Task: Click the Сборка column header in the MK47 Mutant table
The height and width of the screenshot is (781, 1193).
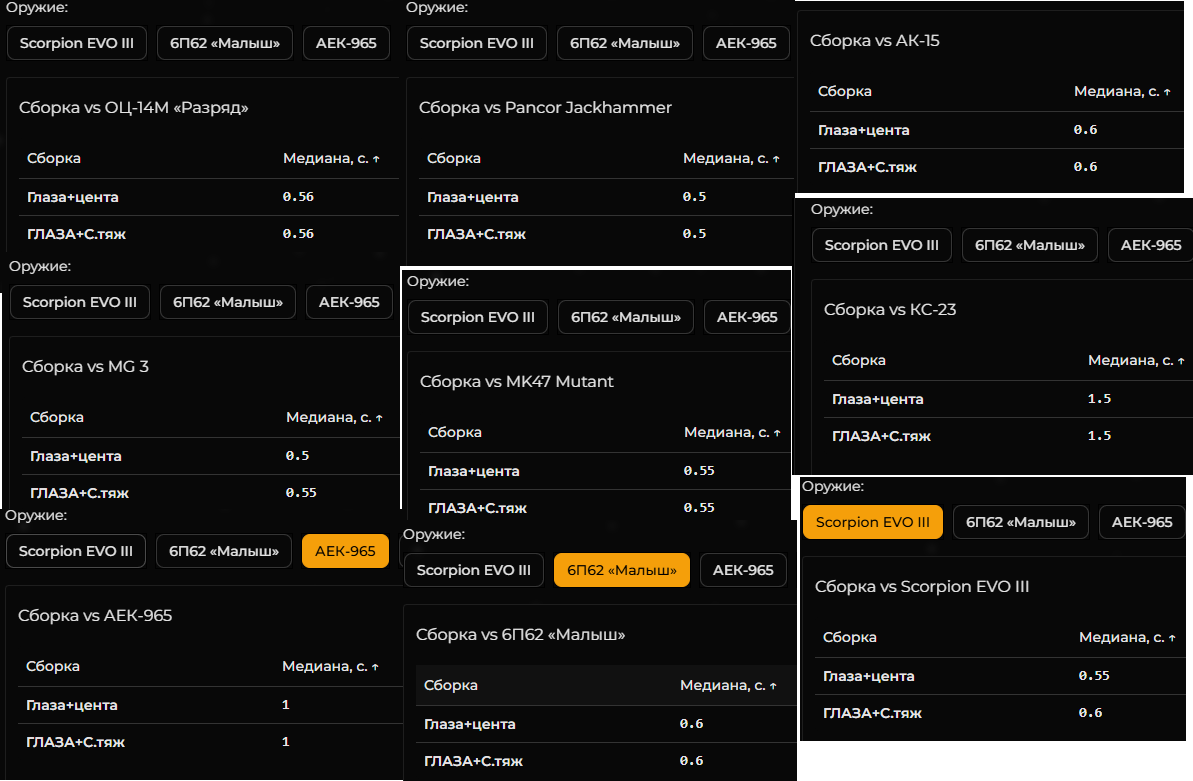Action: tap(455, 432)
